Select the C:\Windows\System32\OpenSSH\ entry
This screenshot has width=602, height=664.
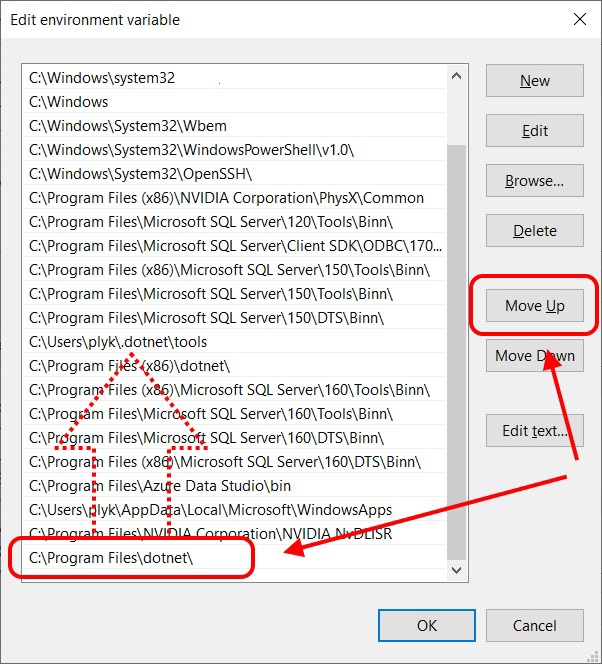(x=235, y=174)
